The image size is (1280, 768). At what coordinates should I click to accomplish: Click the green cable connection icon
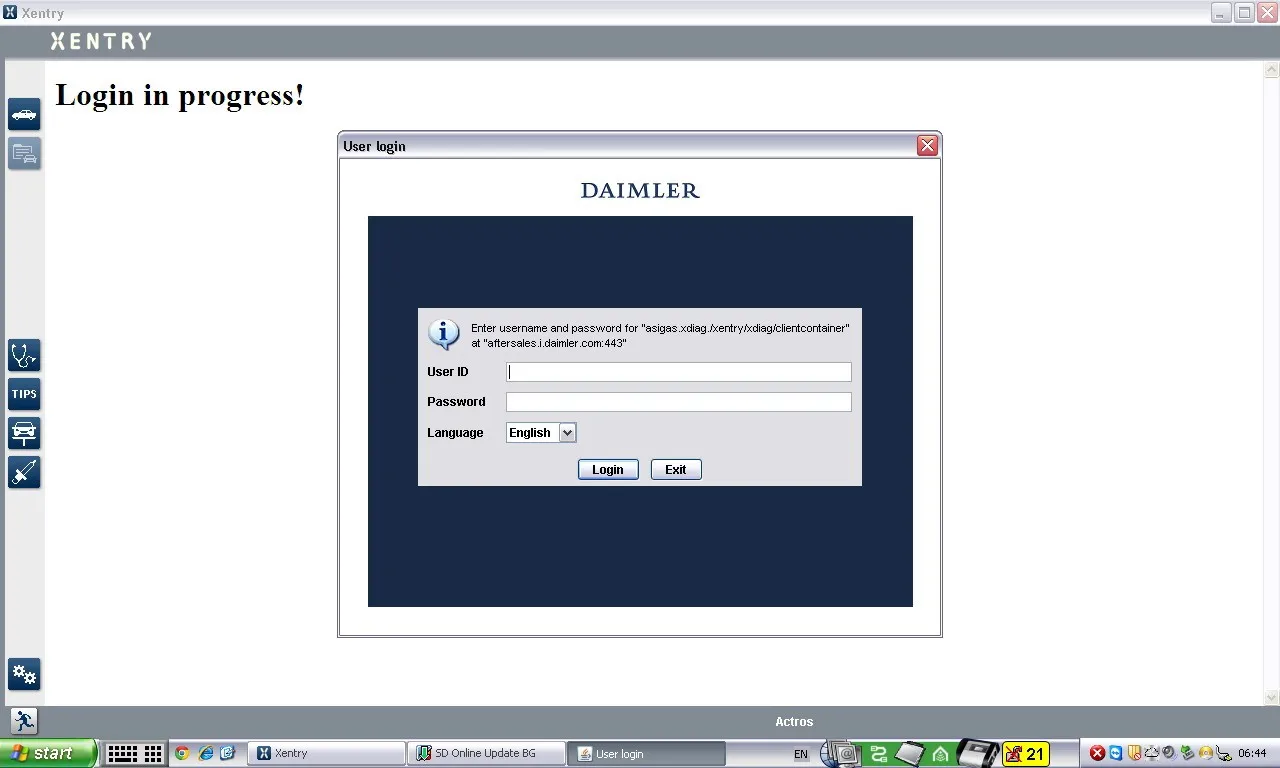click(x=878, y=753)
